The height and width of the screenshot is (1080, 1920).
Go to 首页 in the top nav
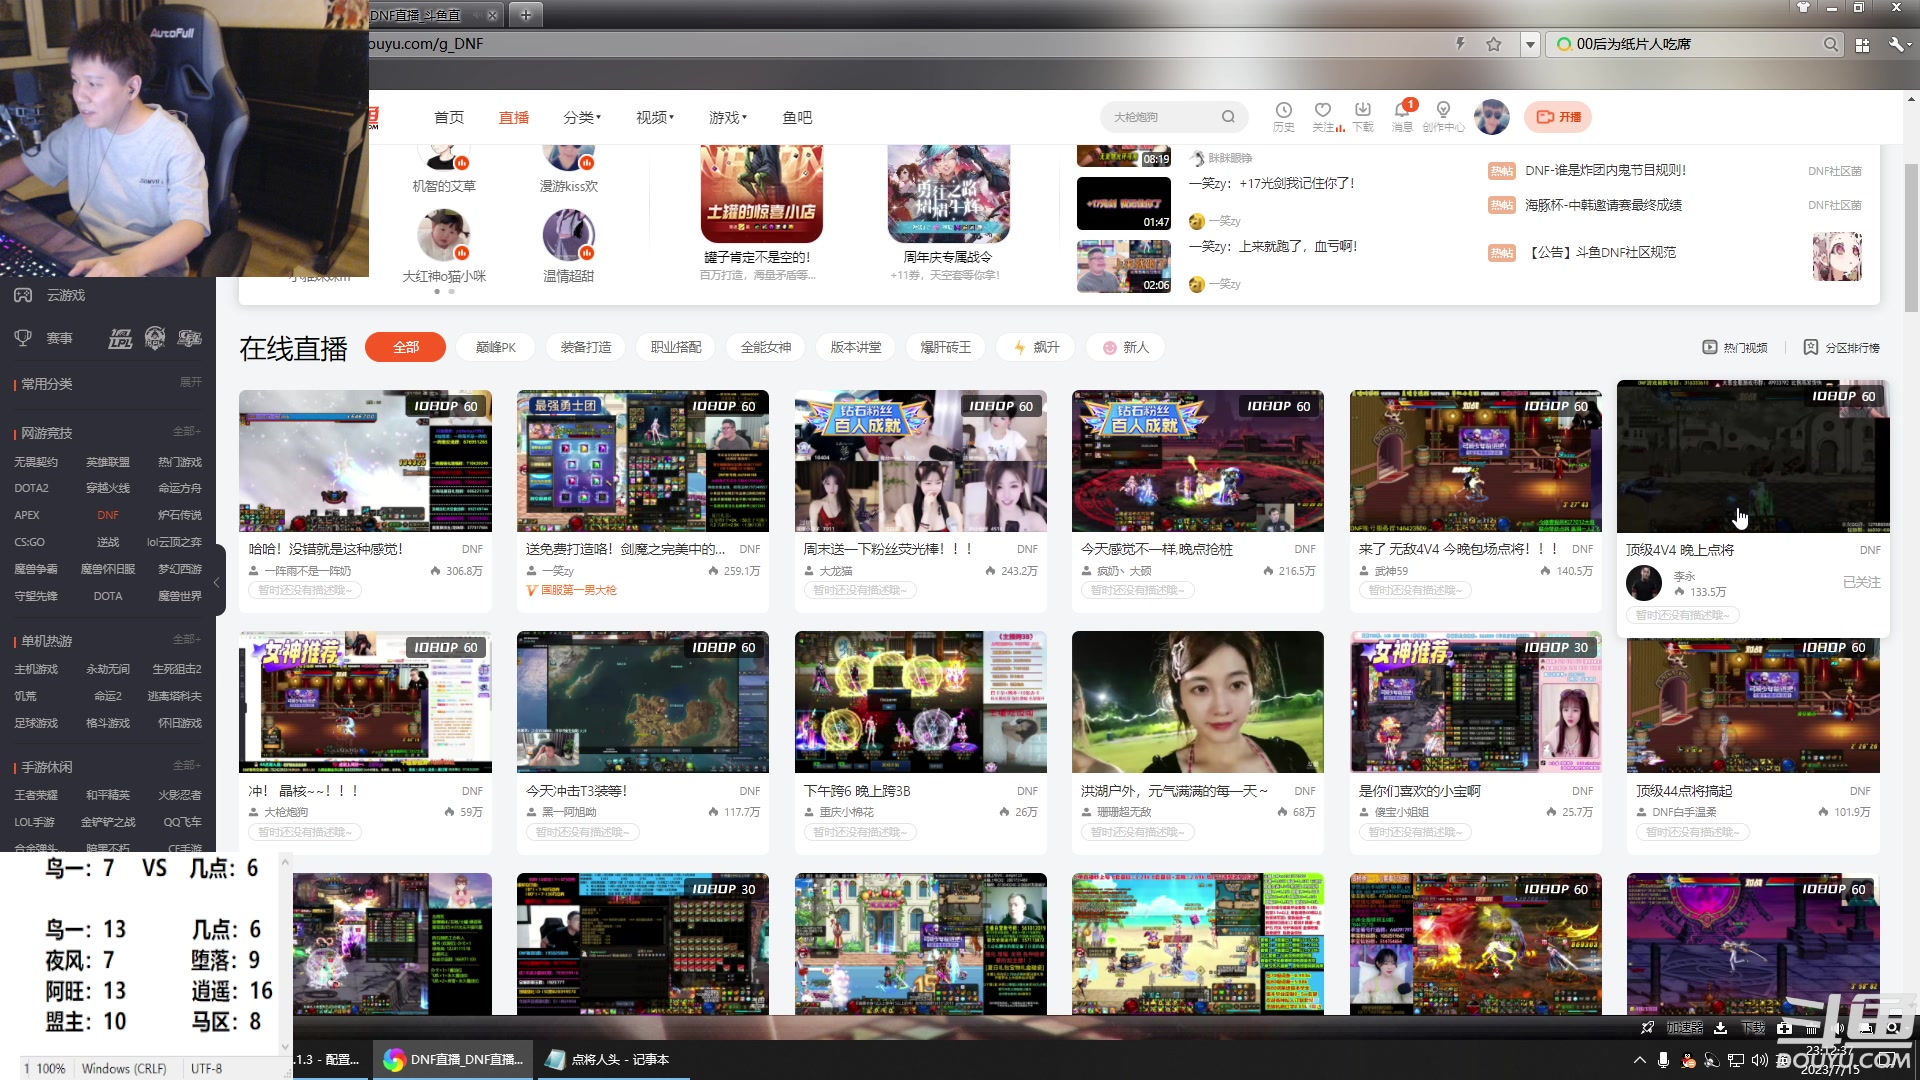coord(449,117)
